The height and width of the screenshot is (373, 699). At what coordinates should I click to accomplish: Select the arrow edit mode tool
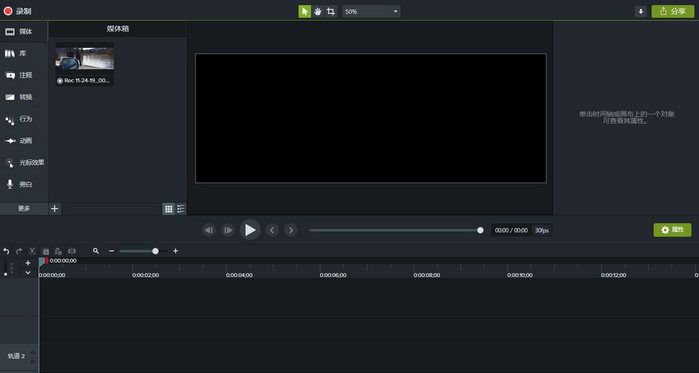click(x=304, y=12)
